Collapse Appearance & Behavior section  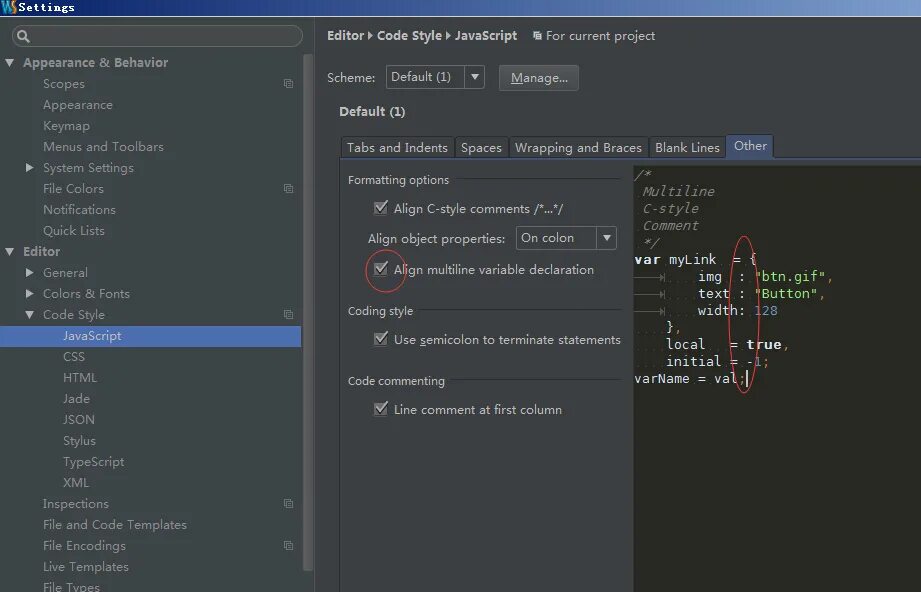click(x=10, y=62)
